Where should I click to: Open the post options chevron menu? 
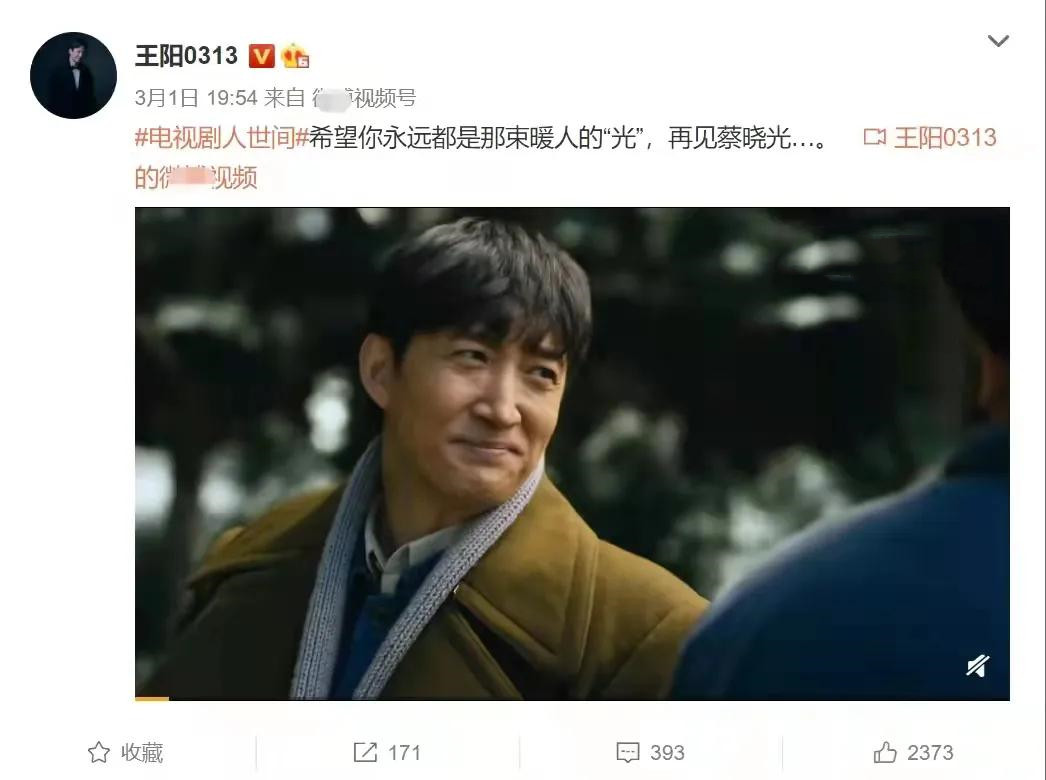point(998,41)
